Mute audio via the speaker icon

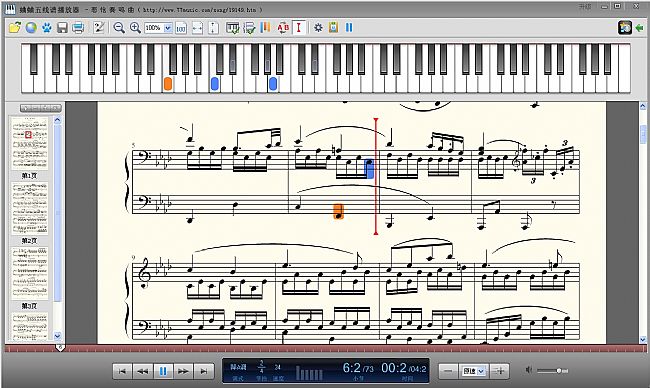(x=529, y=370)
